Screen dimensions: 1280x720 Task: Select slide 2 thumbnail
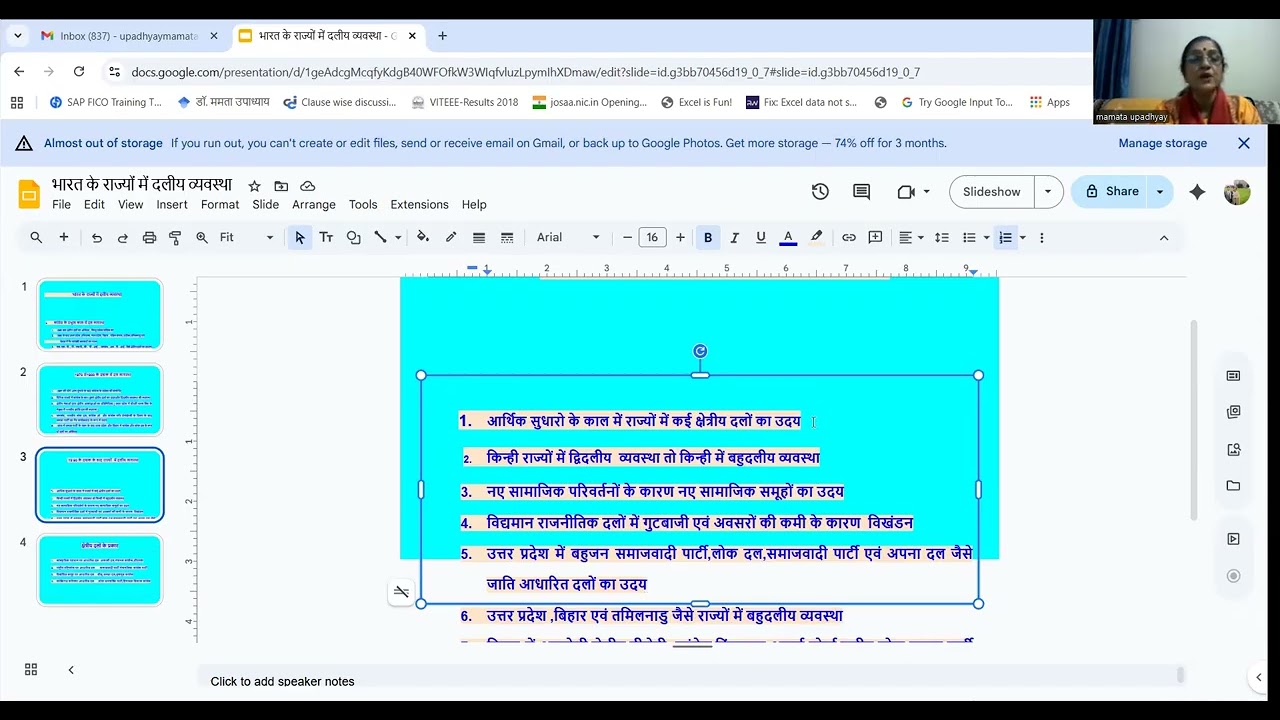[99, 400]
